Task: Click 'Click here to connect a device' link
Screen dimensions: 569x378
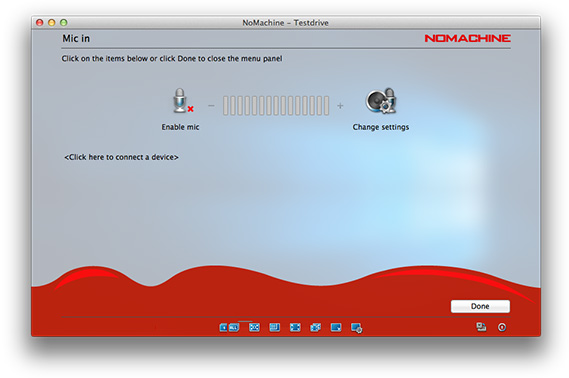Action: pyautogui.click(x=121, y=157)
